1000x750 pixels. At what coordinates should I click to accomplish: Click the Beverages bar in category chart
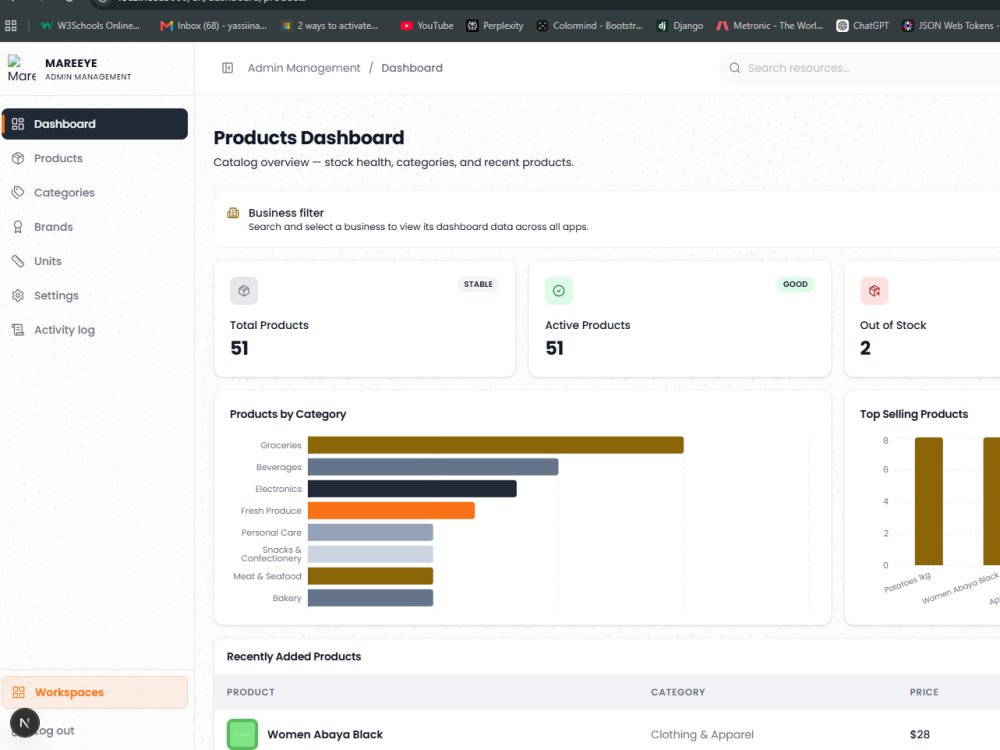coord(433,467)
